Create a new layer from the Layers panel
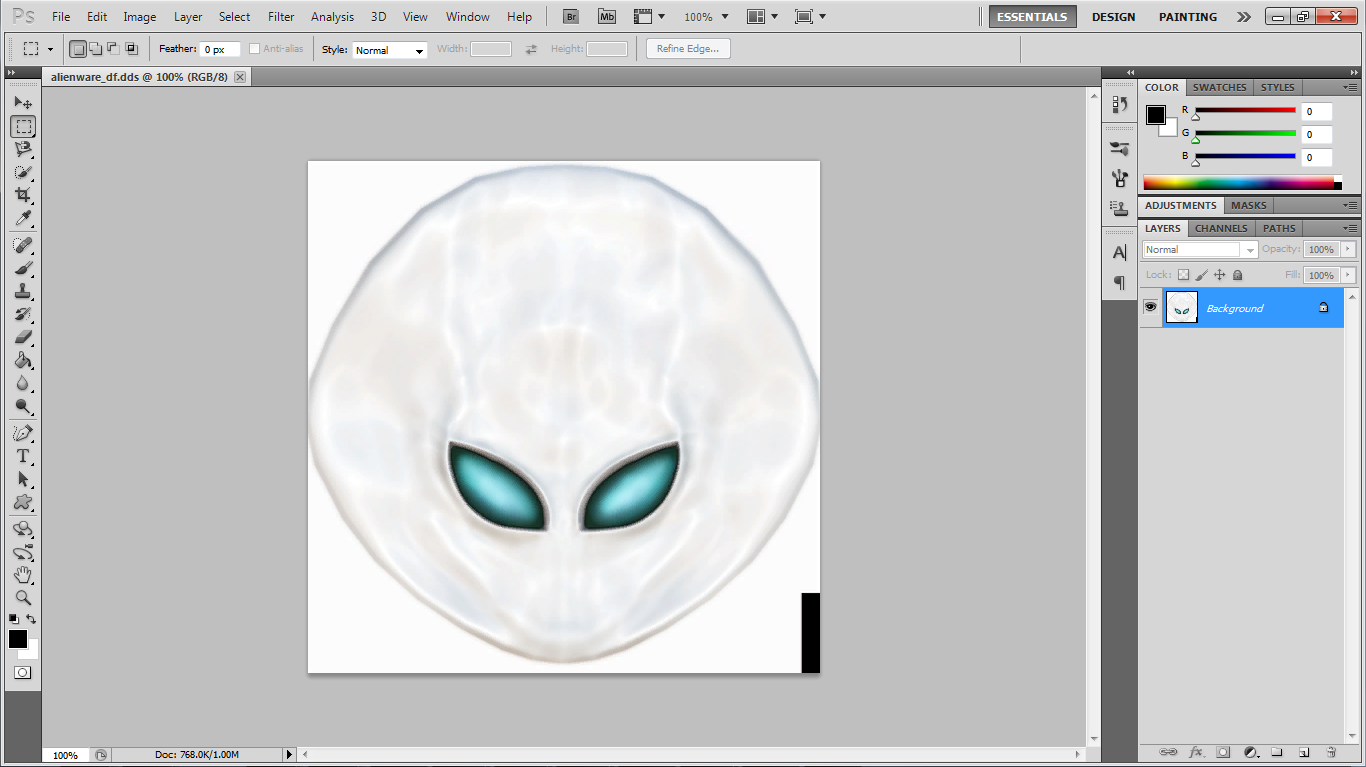1366x767 pixels. tap(1304, 752)
